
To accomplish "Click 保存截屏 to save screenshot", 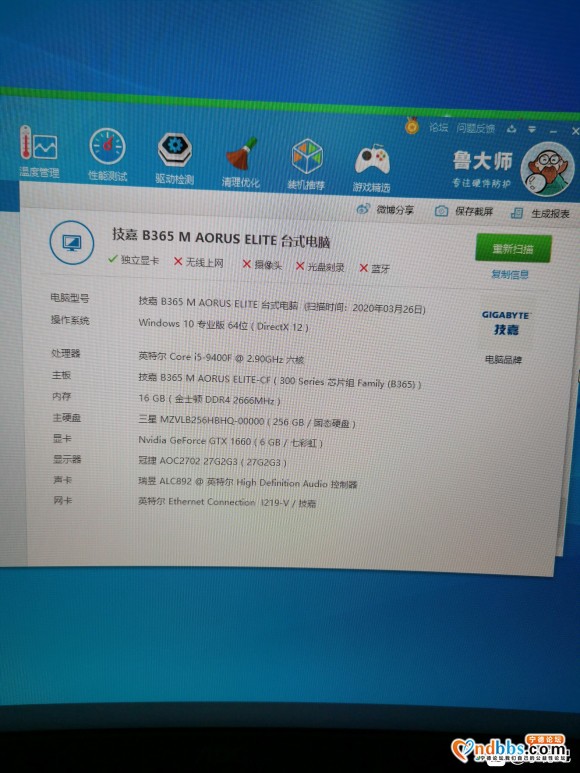I will click(x=464, y=211).
